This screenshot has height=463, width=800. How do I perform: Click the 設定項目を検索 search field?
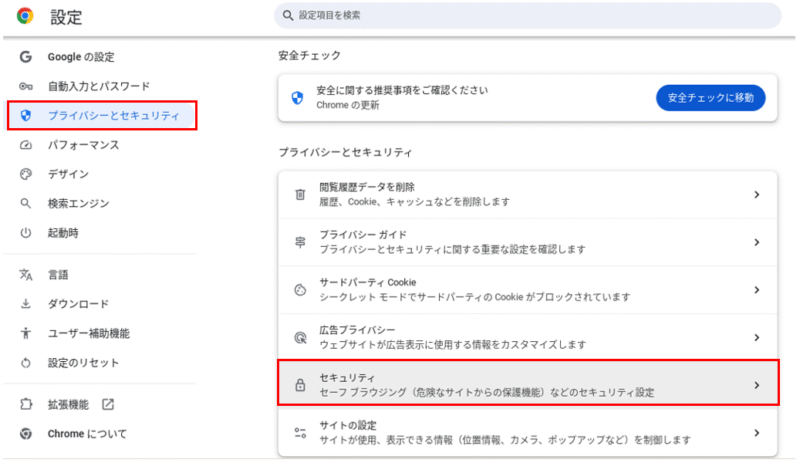click(528, 15)
